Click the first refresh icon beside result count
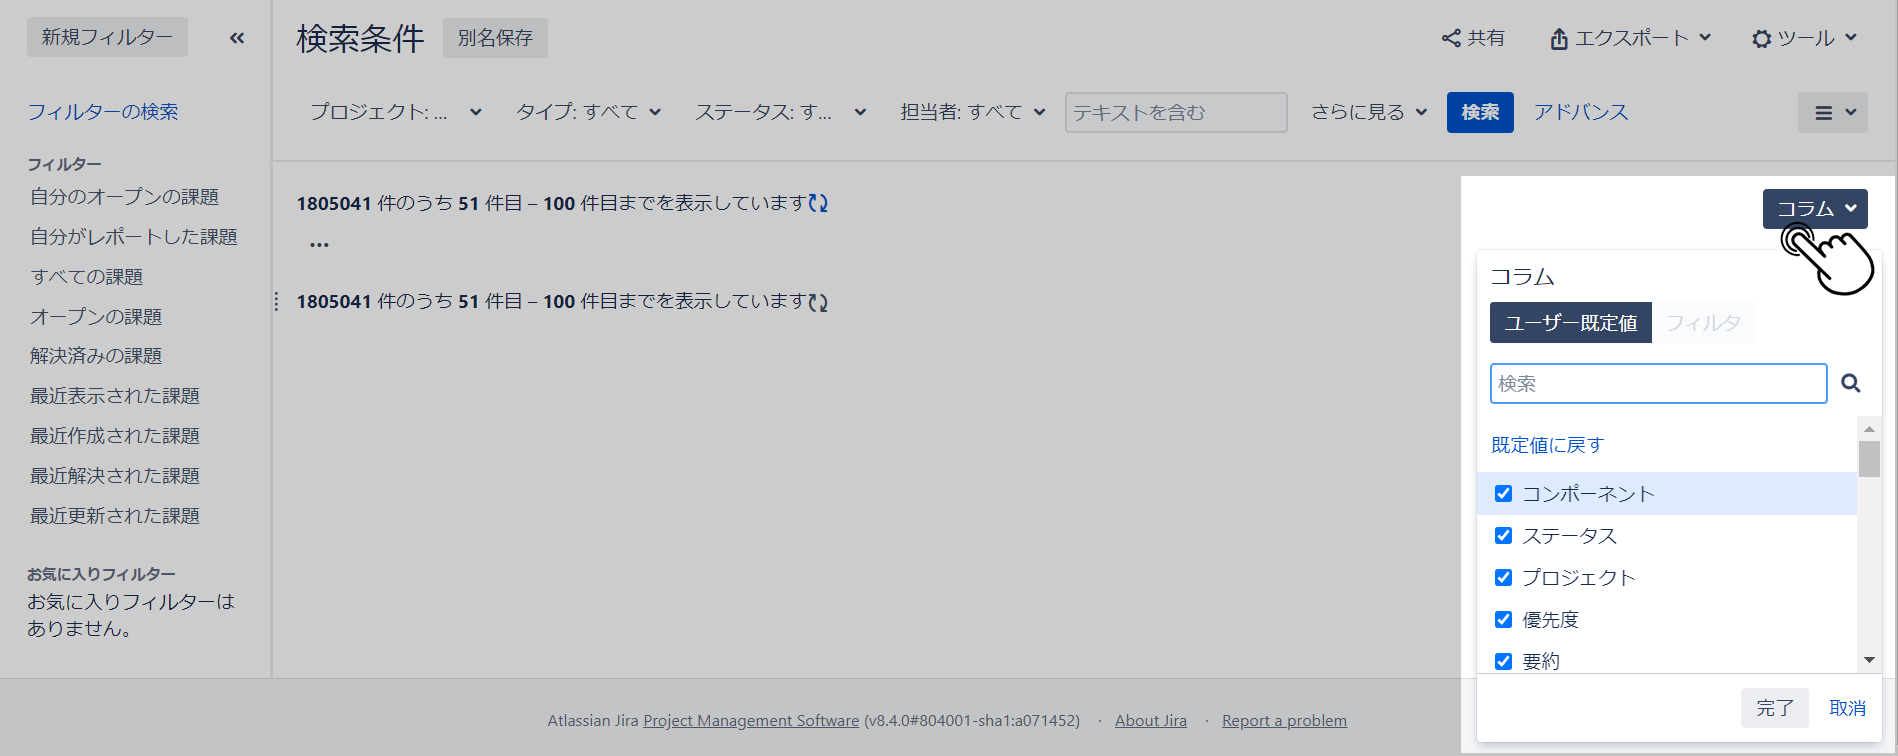Screen dimensions: 1898x756 818,203
